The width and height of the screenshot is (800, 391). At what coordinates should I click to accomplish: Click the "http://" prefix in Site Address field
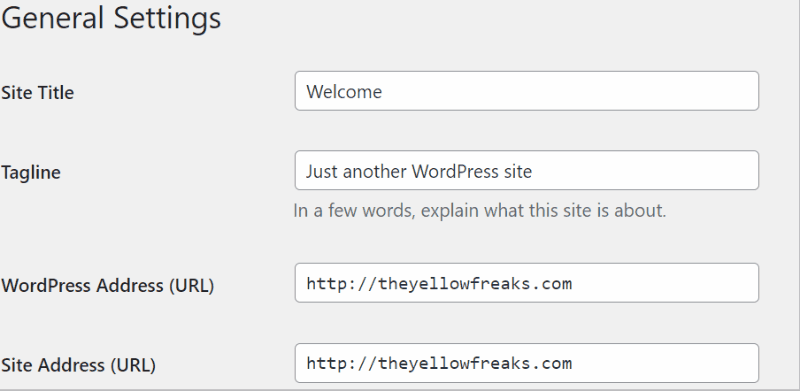pyautogui.click(x=342, y=363)
